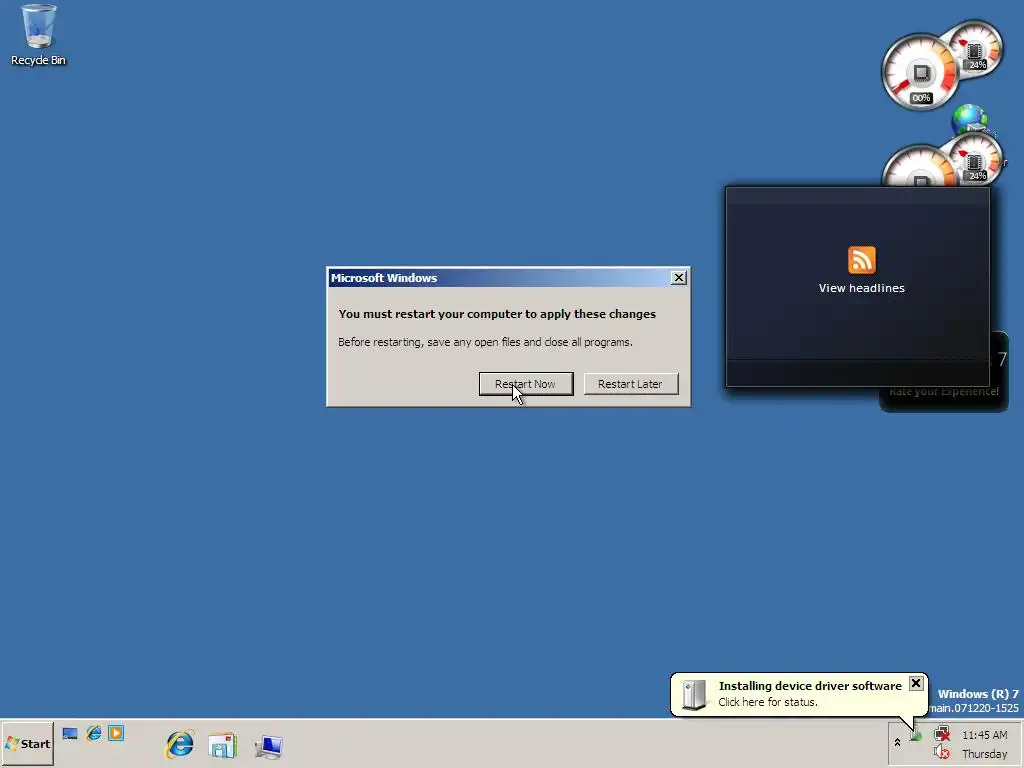Image resolution: width=1024 pixels, height=768 pixels.
Task: Open the large Internet Explorer taskbar icon
Action: click(x=180, y=745)
